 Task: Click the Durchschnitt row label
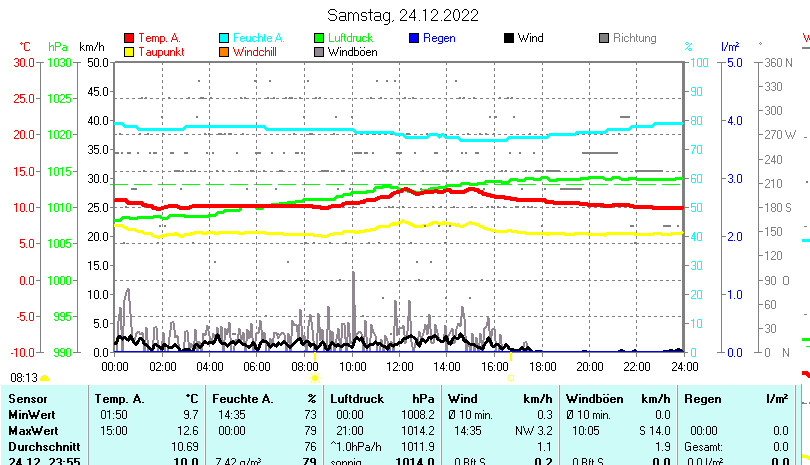(x=40, y=446)
